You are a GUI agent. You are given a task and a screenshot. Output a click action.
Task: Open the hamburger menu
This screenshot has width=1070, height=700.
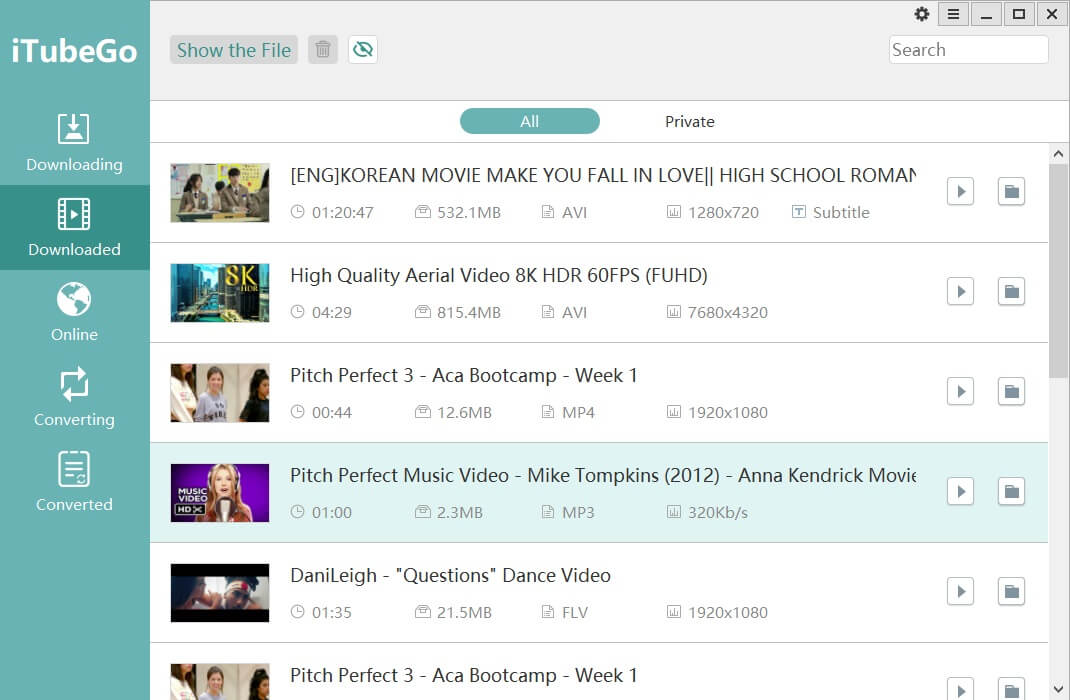pos(953,14)
